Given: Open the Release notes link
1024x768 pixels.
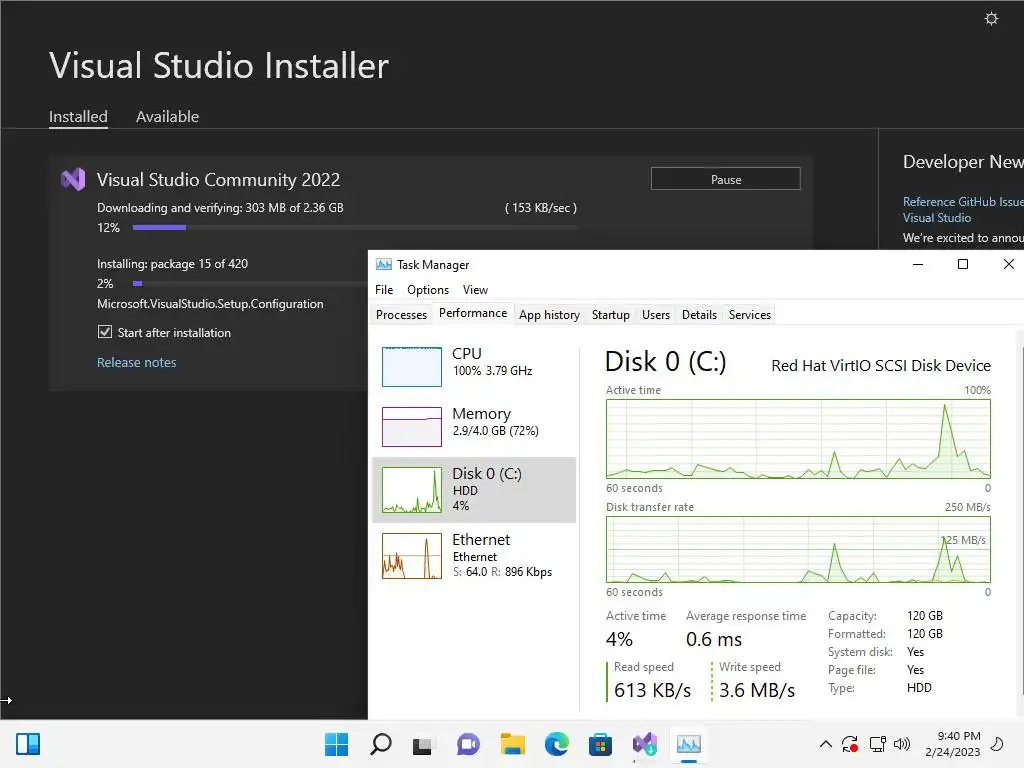Looking at the screenshot, I should (x=136, y=362).
